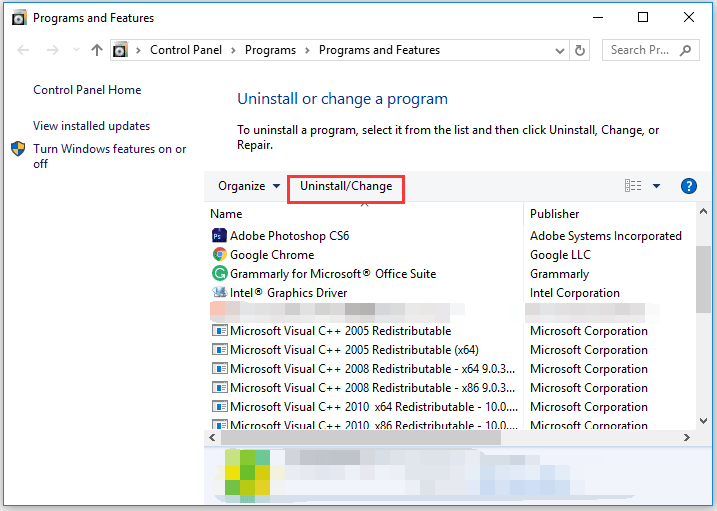Sort list by the Publisher column header
This screenshot has height=511, width=717.
tap(554, 213)
